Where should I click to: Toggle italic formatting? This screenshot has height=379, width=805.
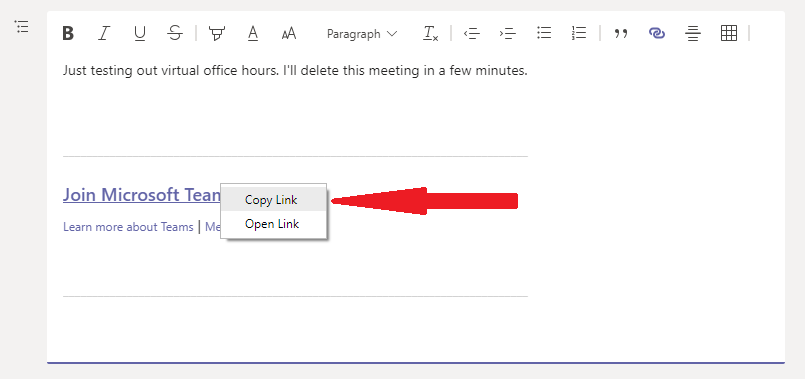[x=104, y=34]
